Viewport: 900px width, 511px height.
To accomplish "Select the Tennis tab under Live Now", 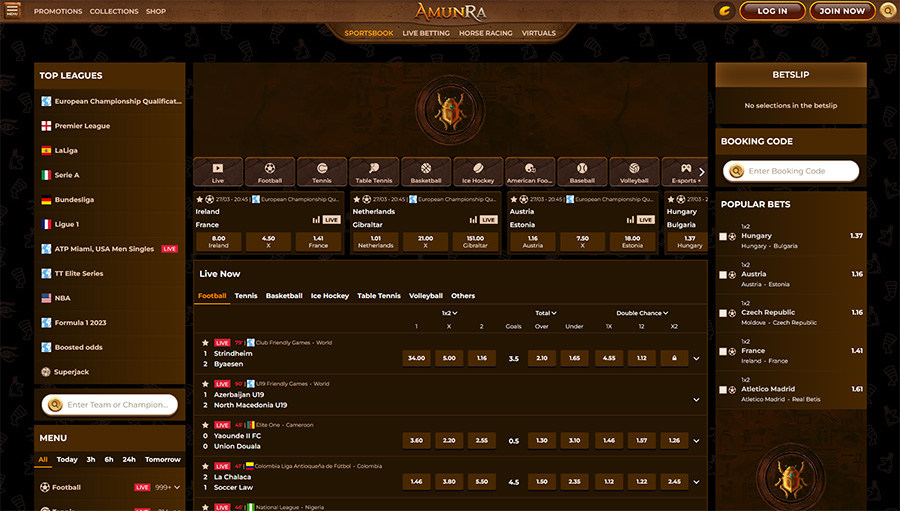I will click(246, 296).
